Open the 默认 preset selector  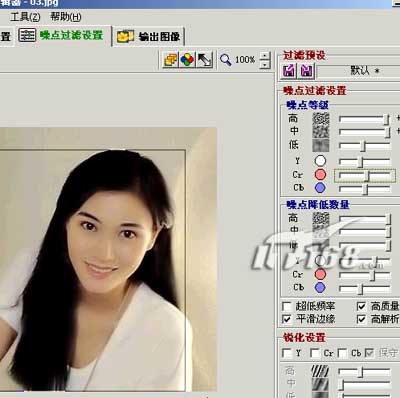click(359, 71)
